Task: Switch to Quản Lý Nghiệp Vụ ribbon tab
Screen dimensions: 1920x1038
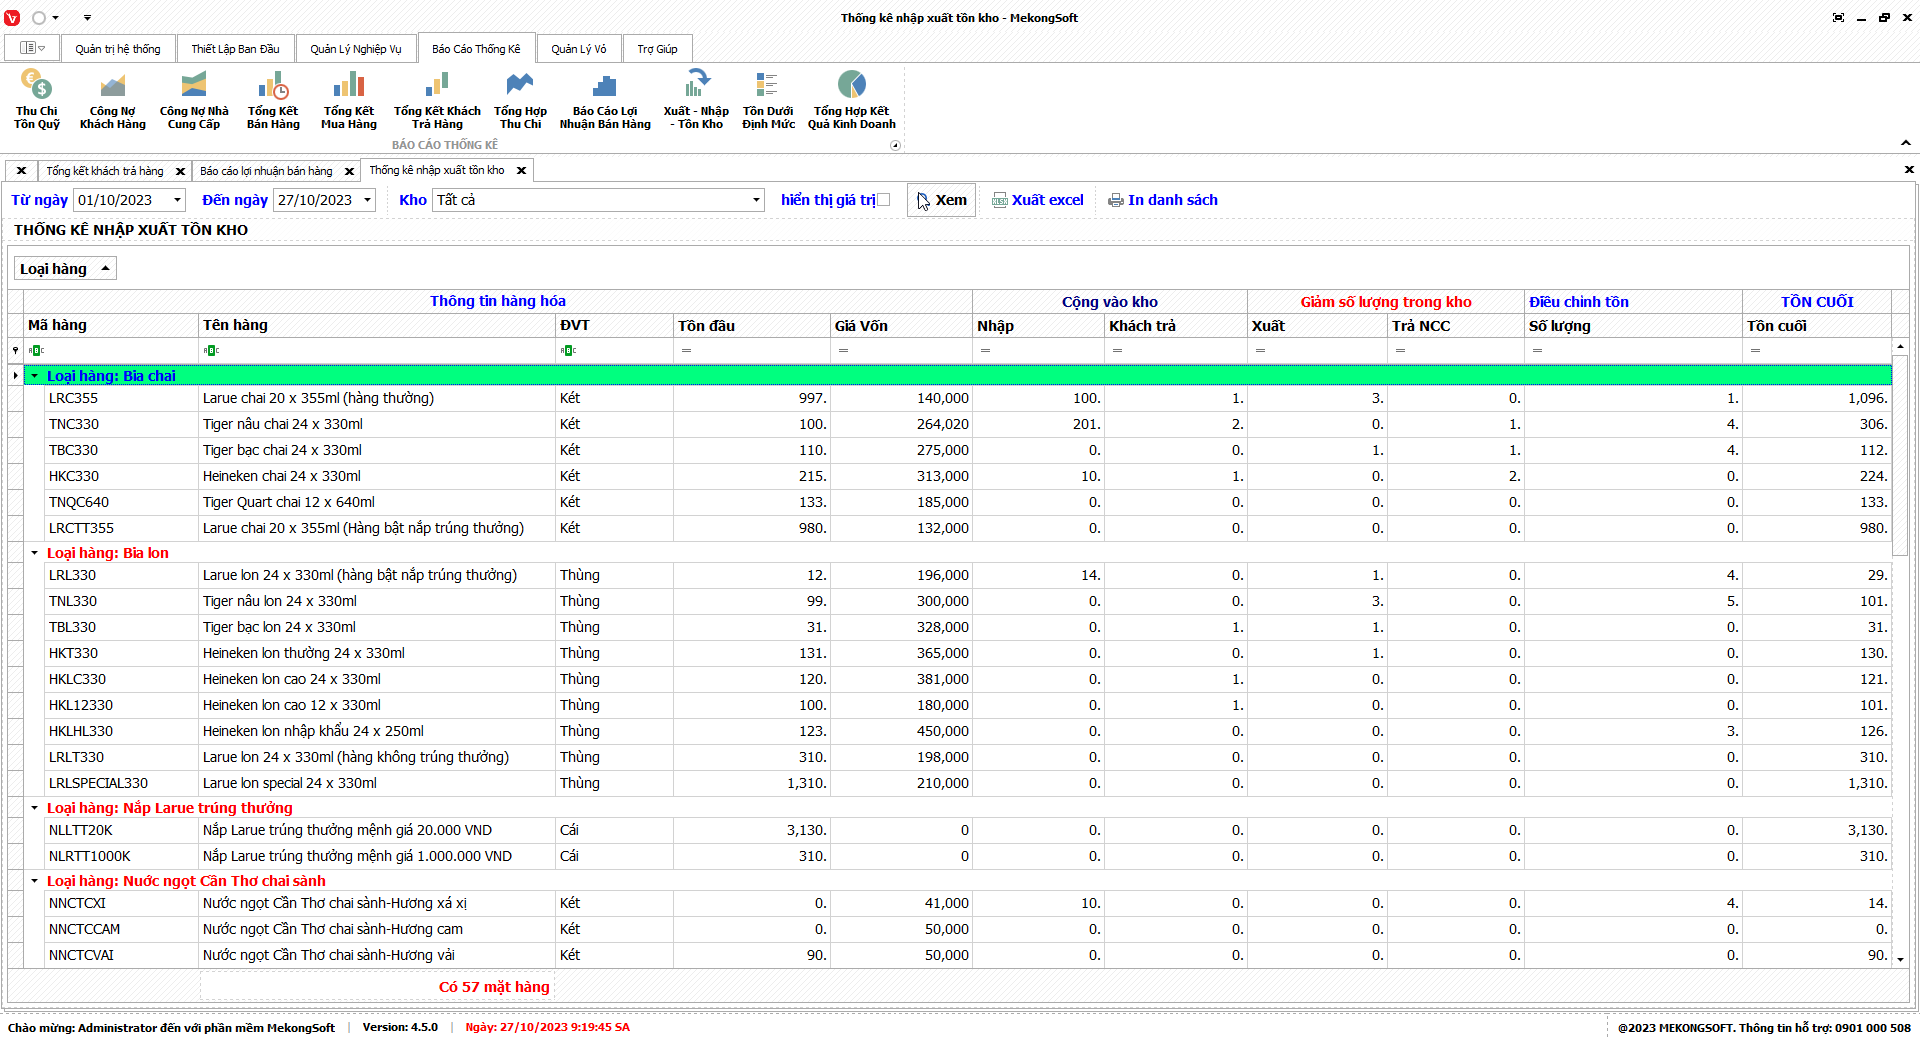Action: coord(355,49)
